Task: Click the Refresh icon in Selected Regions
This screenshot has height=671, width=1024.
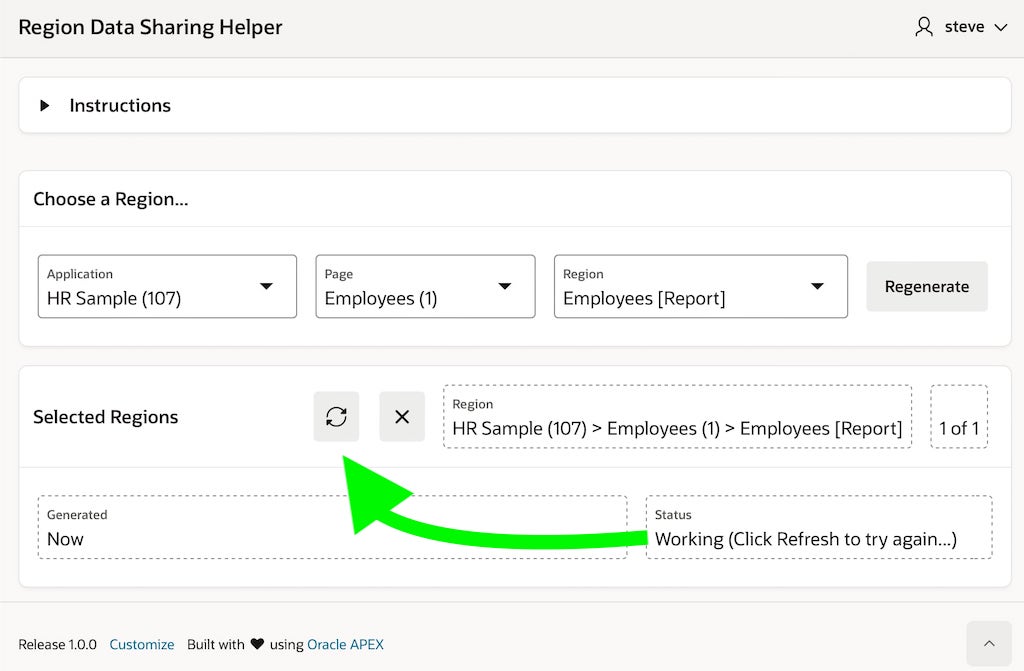Action: tap(336, 417)
